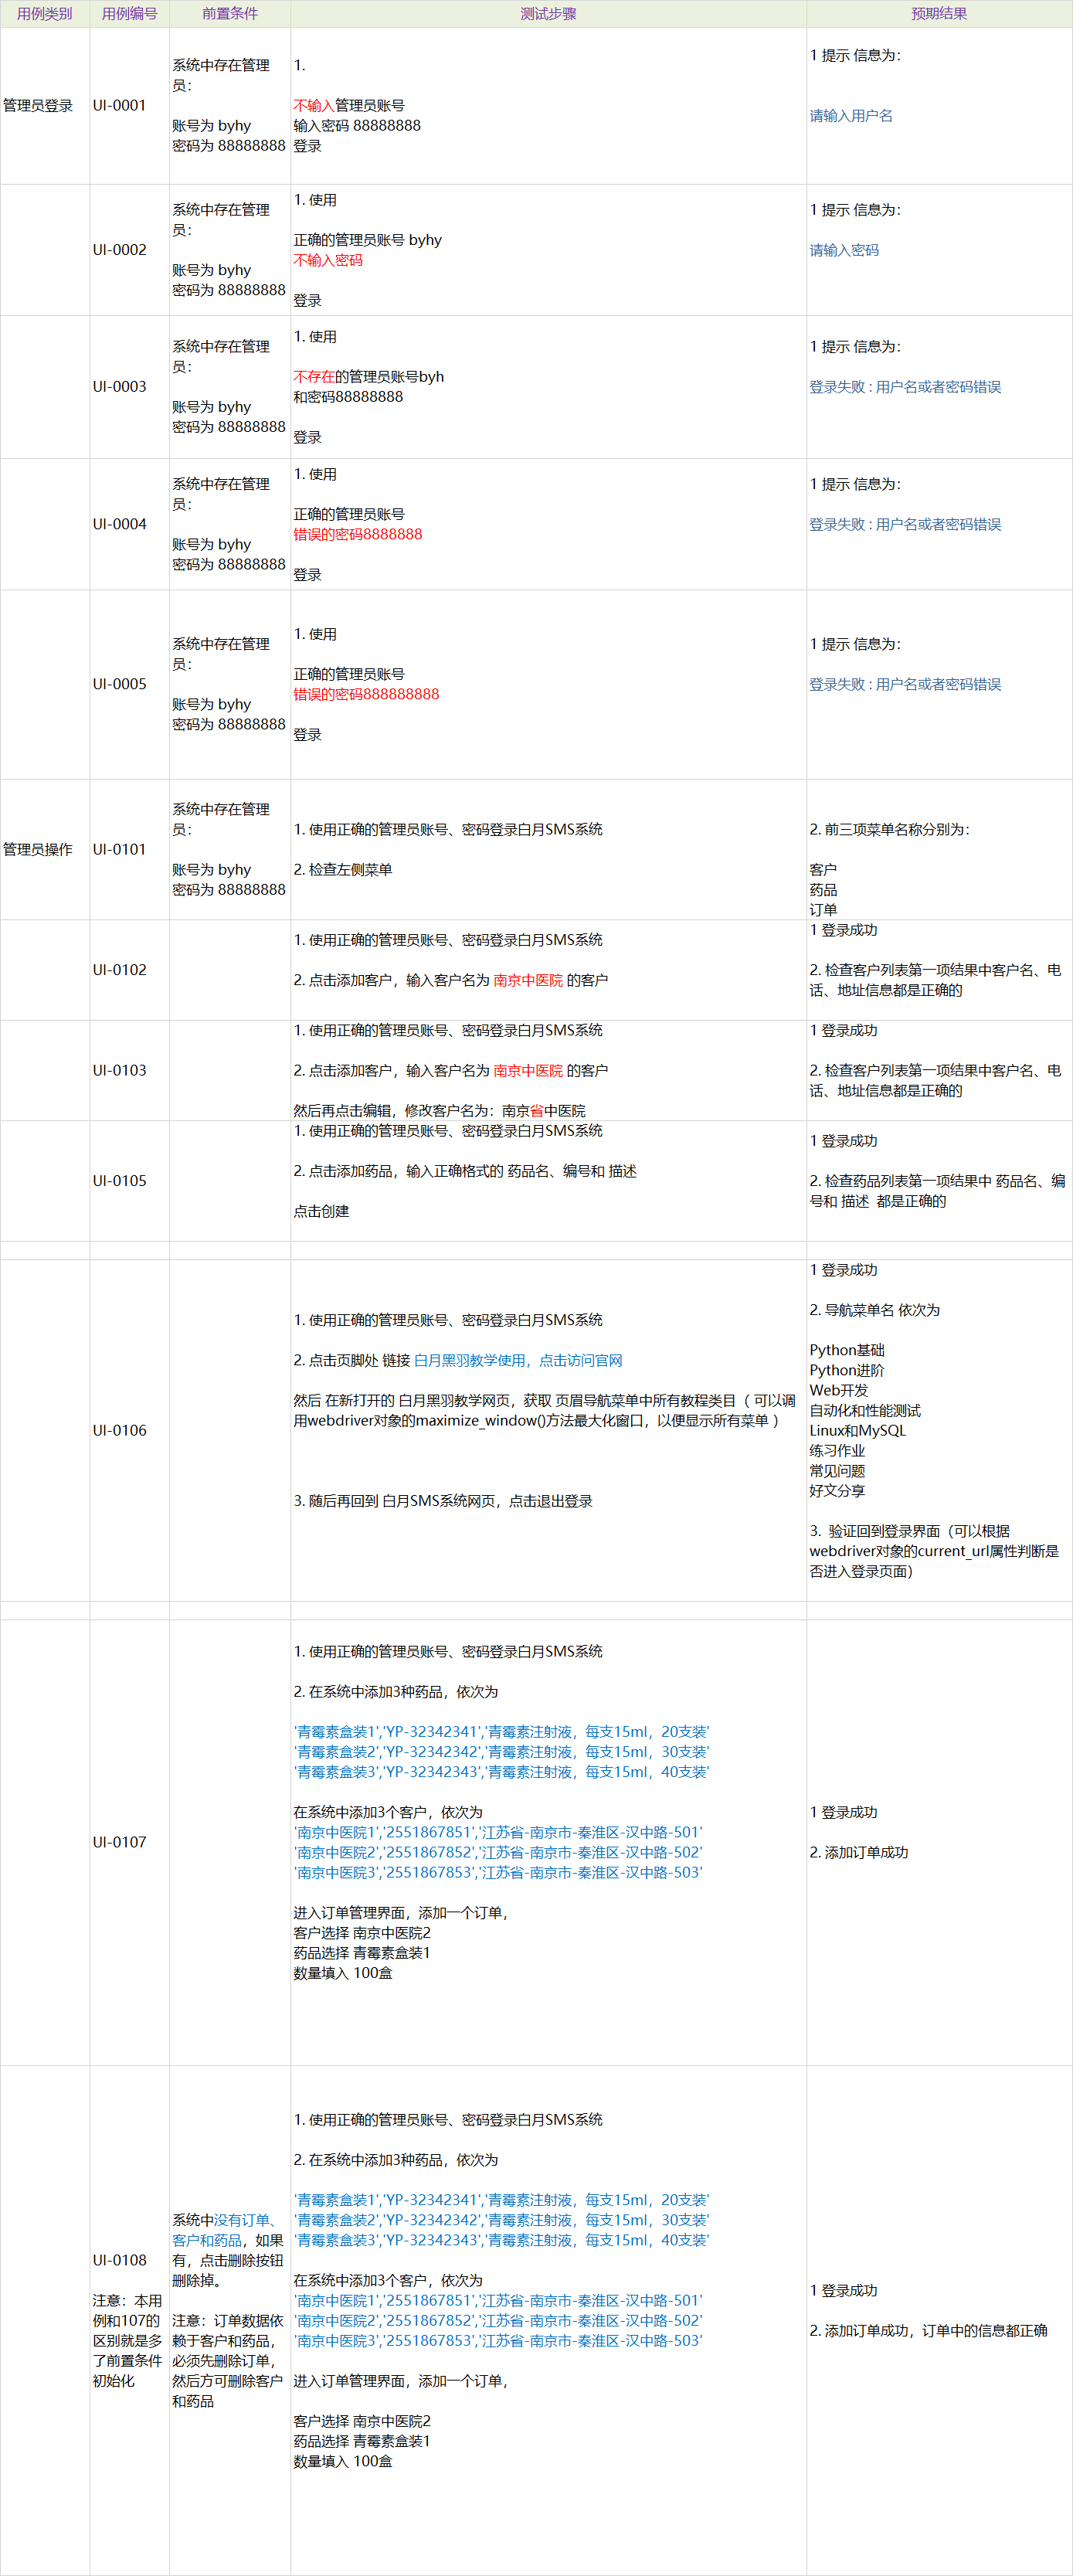The height and width of the screenshot is (2576, 1073).
Task: Click 然后再点击编辑 step in UI-0103
Action: [x=439, y=1110]
